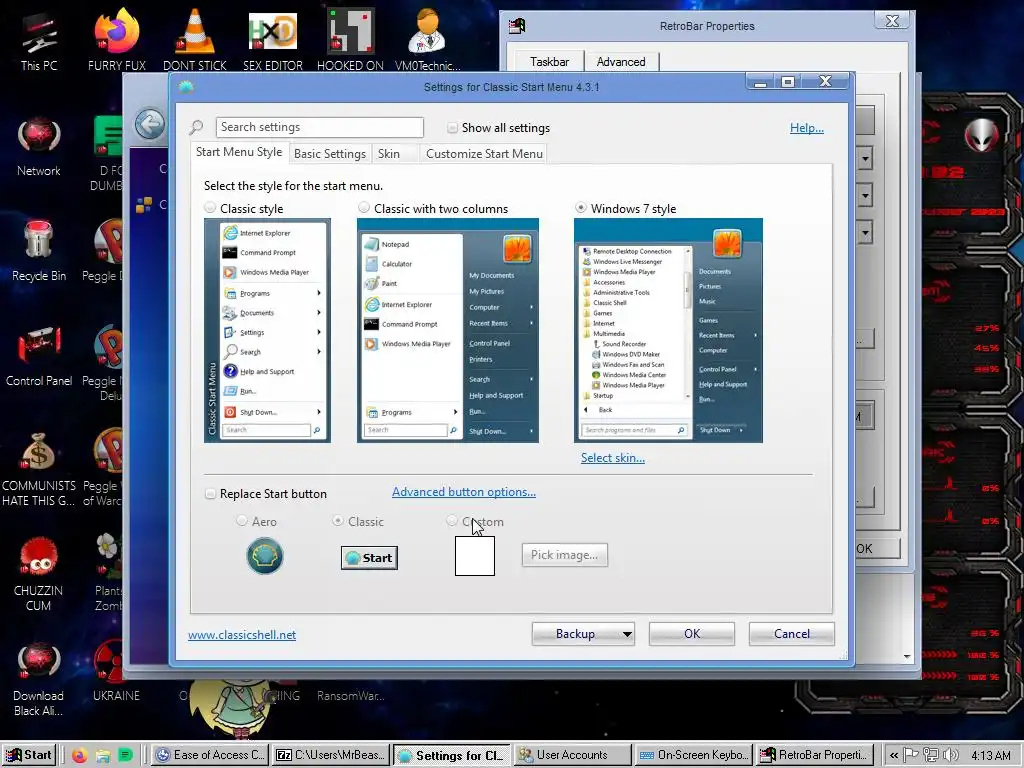This screenshot has height=768, width=1024.
Task: Choose the Custom start button radio option
Action: coord(451,520)
